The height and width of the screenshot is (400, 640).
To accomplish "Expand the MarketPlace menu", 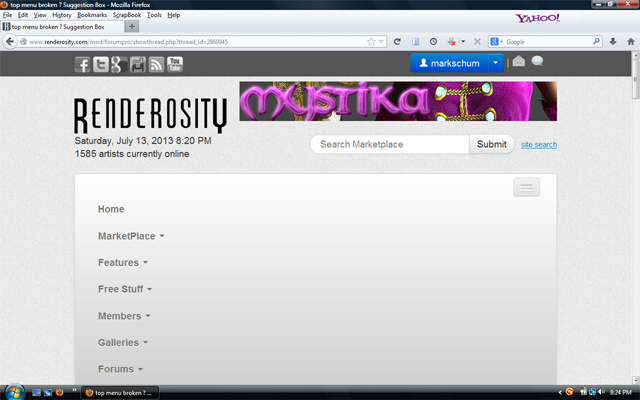I will [131, 236].
